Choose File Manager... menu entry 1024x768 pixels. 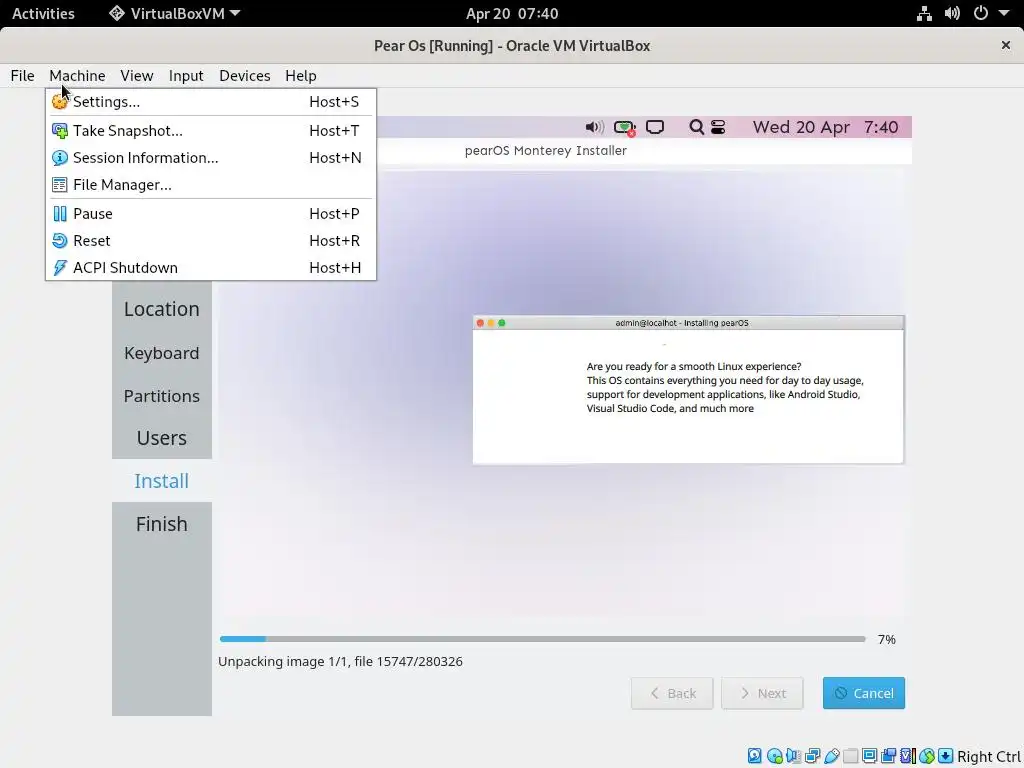211,185
